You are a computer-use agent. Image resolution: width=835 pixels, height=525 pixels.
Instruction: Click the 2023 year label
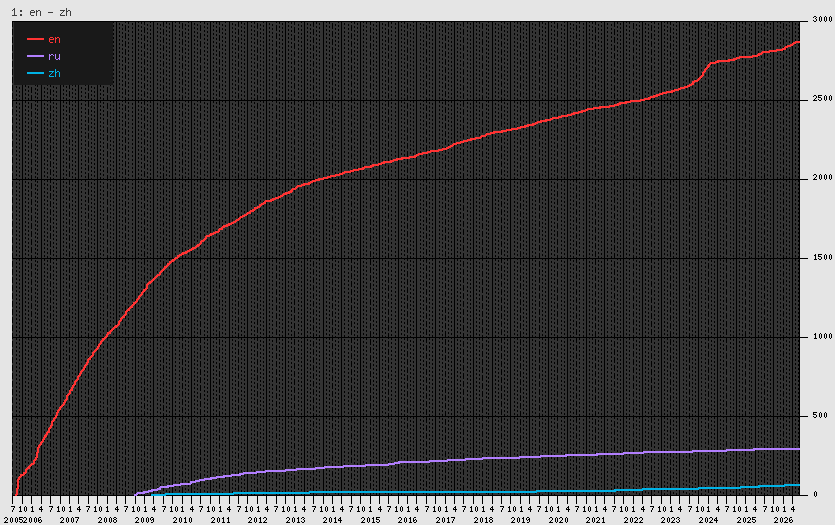click(670, 520)
